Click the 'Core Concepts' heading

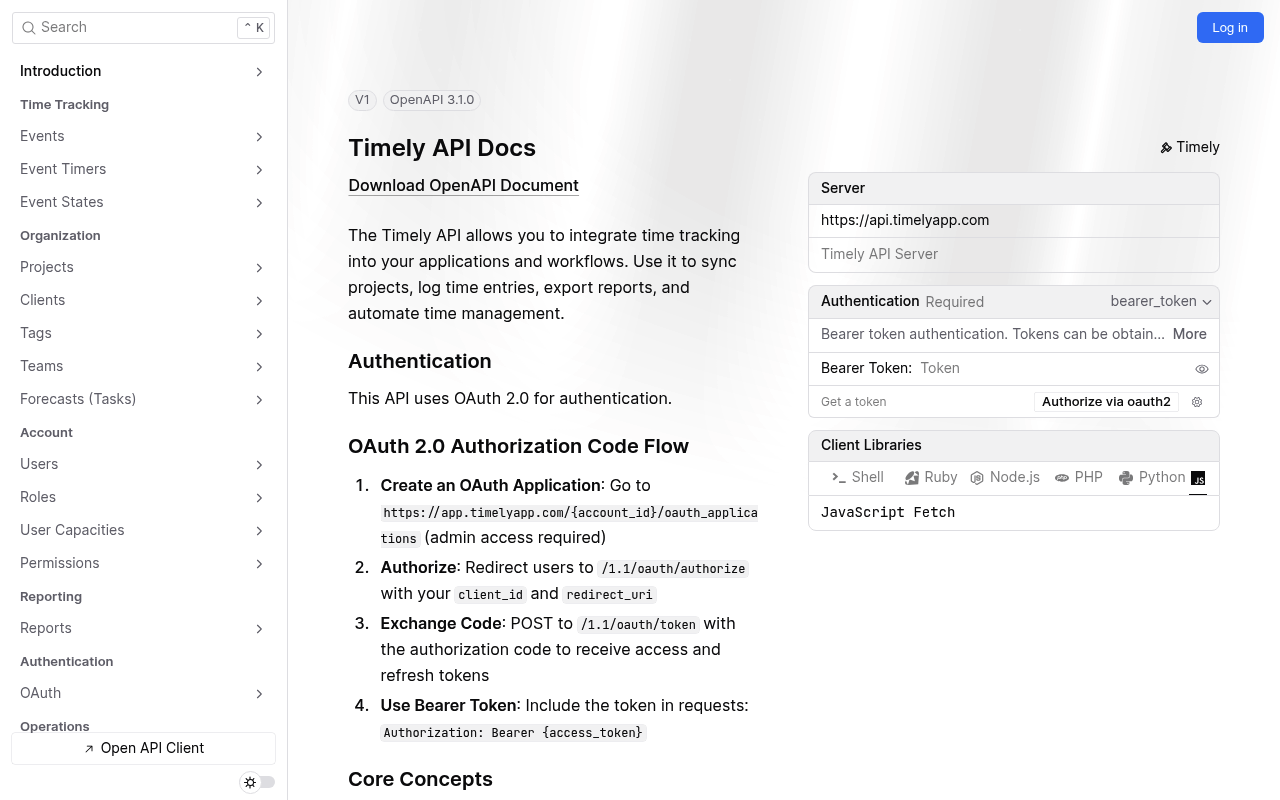pos(420,779)
